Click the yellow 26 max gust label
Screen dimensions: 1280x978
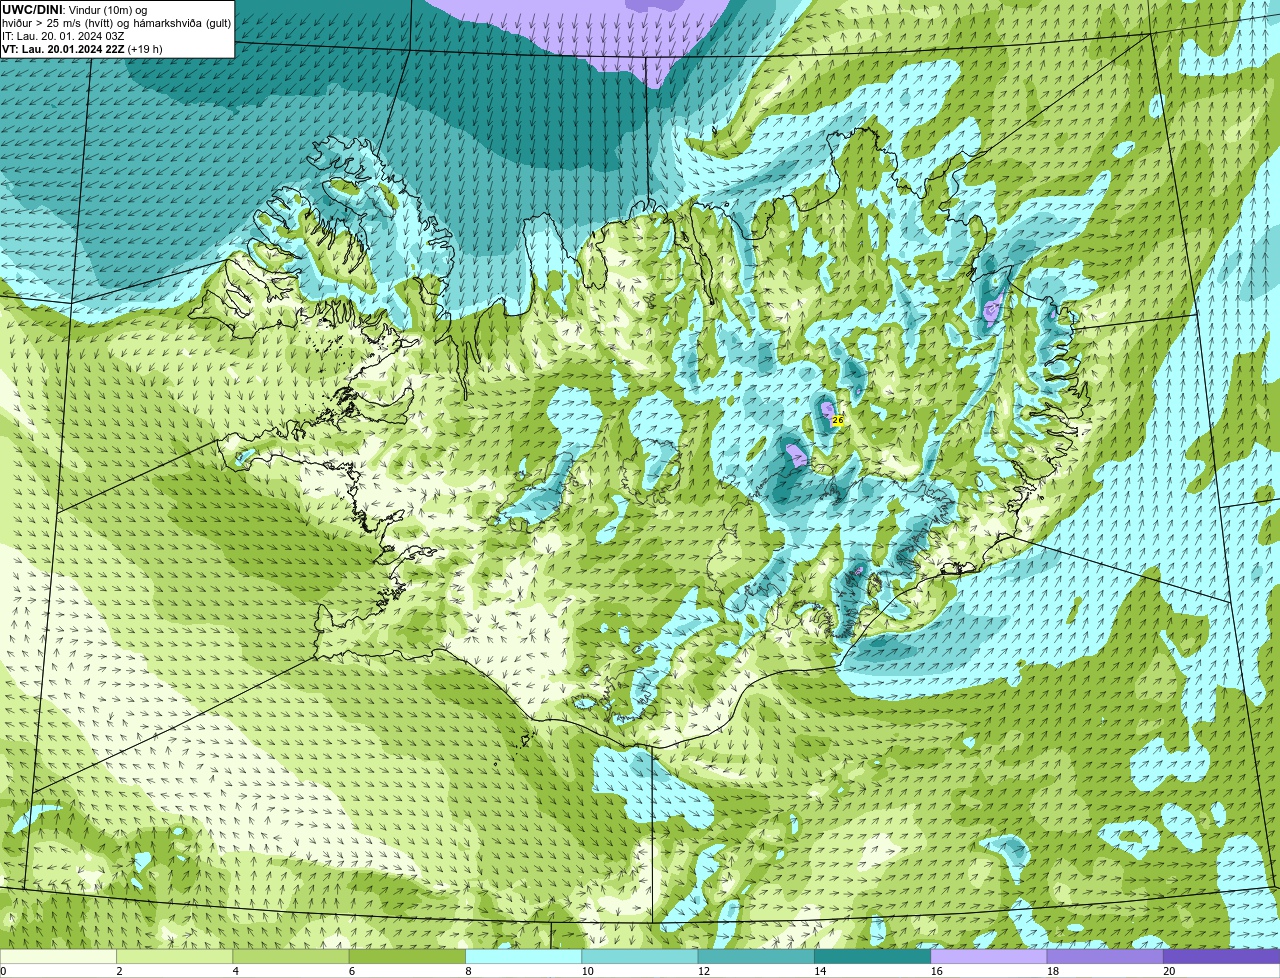838,421
